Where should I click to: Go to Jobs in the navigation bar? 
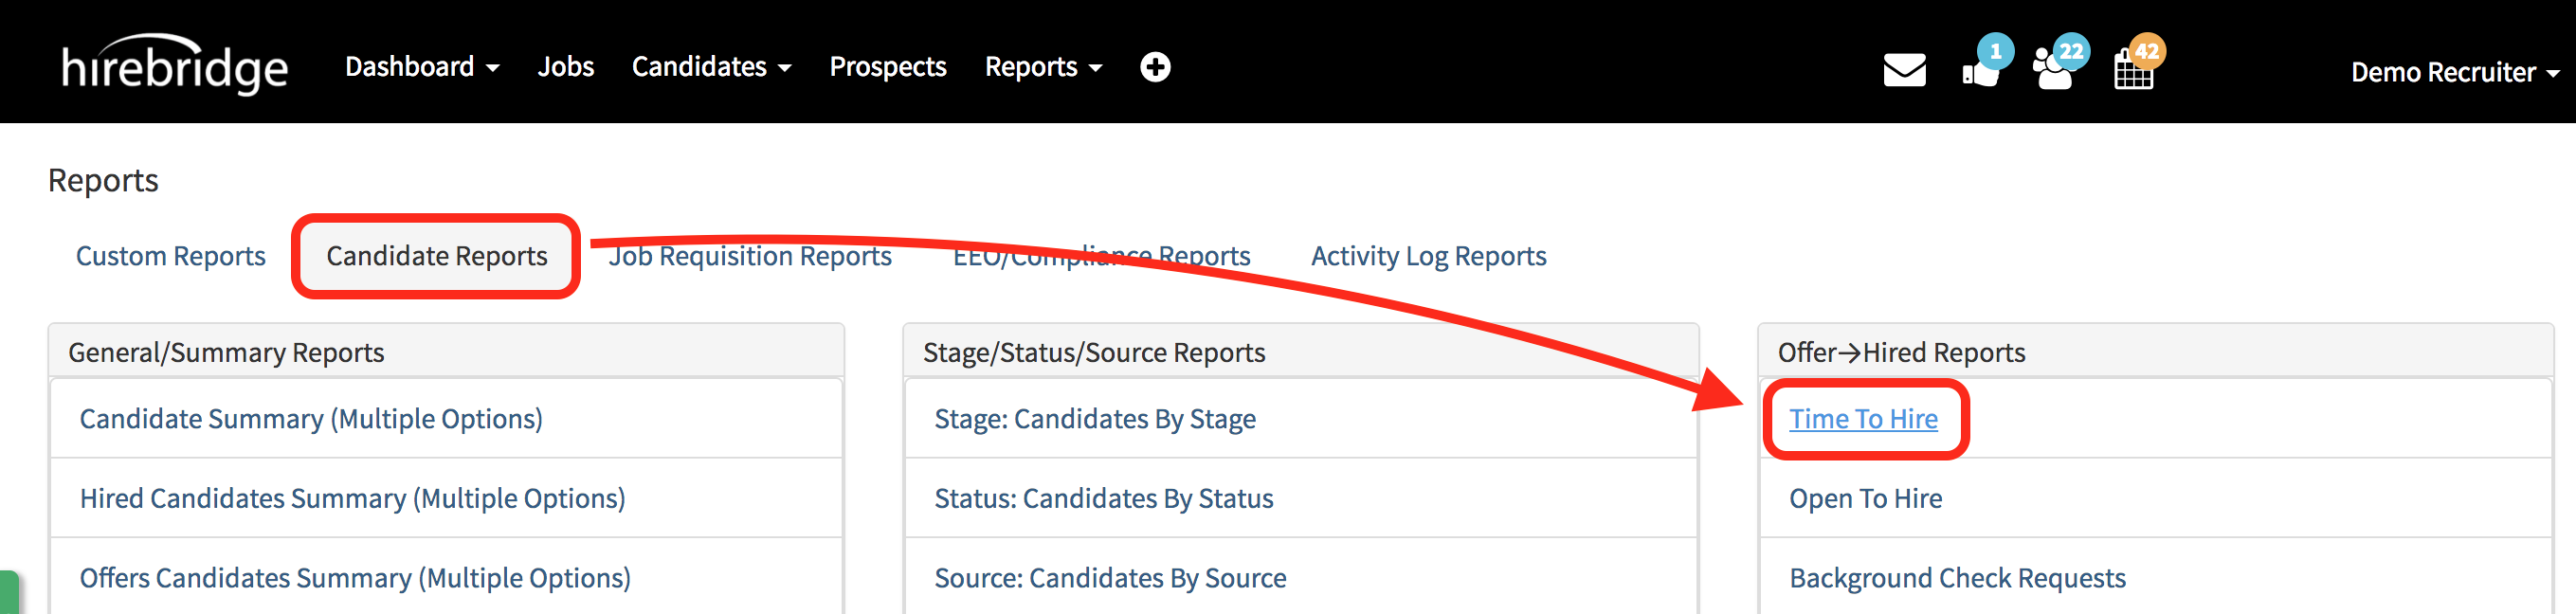click(x=565, y=67)
